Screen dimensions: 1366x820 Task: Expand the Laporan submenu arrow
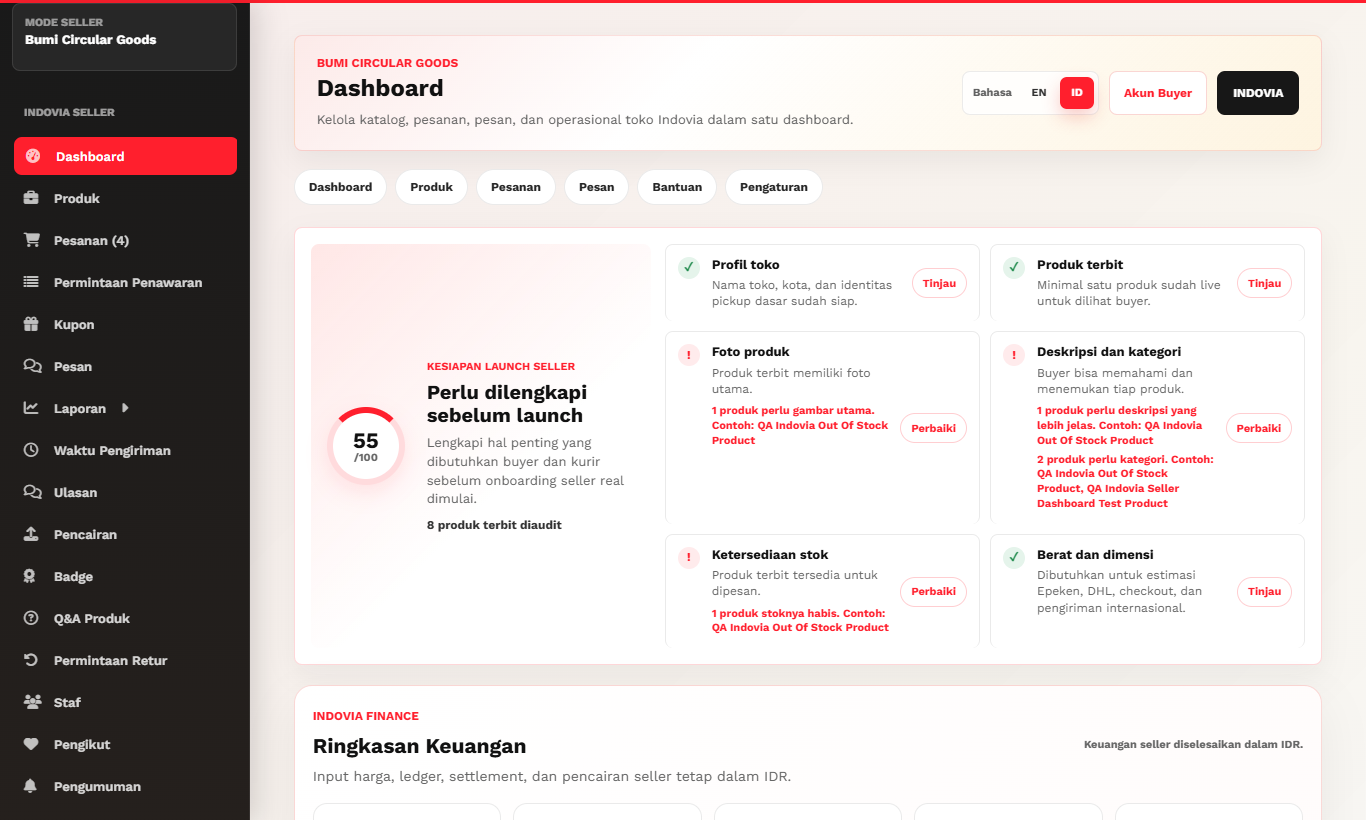pos(125,408)
